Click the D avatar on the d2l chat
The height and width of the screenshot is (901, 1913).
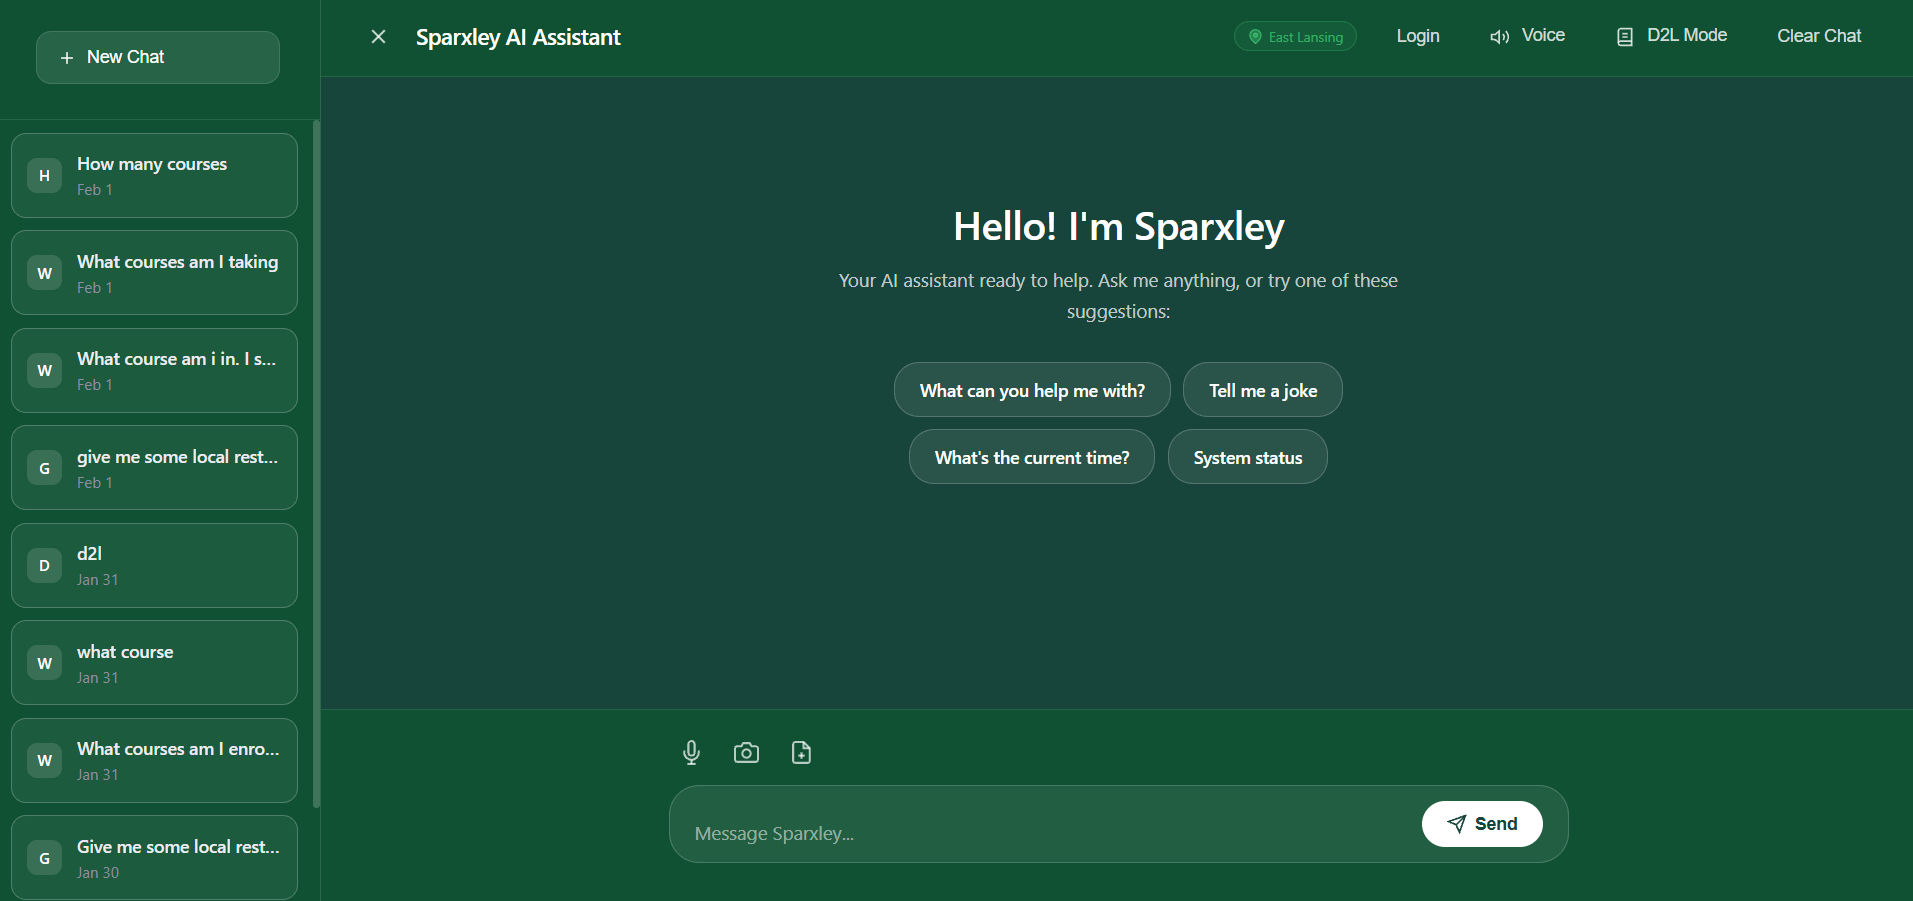44,566
